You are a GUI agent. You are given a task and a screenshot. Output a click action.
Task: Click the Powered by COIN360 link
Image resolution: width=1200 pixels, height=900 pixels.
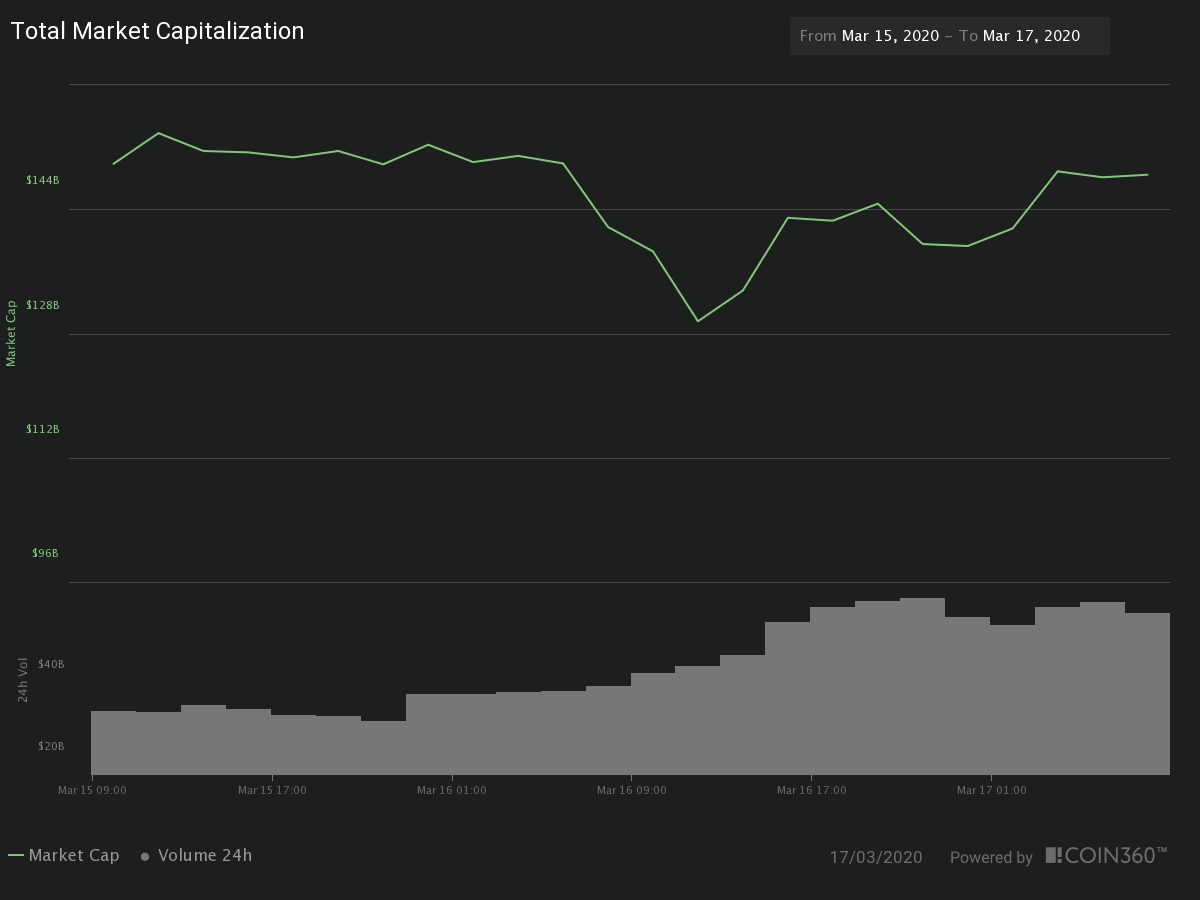(992, 857)
